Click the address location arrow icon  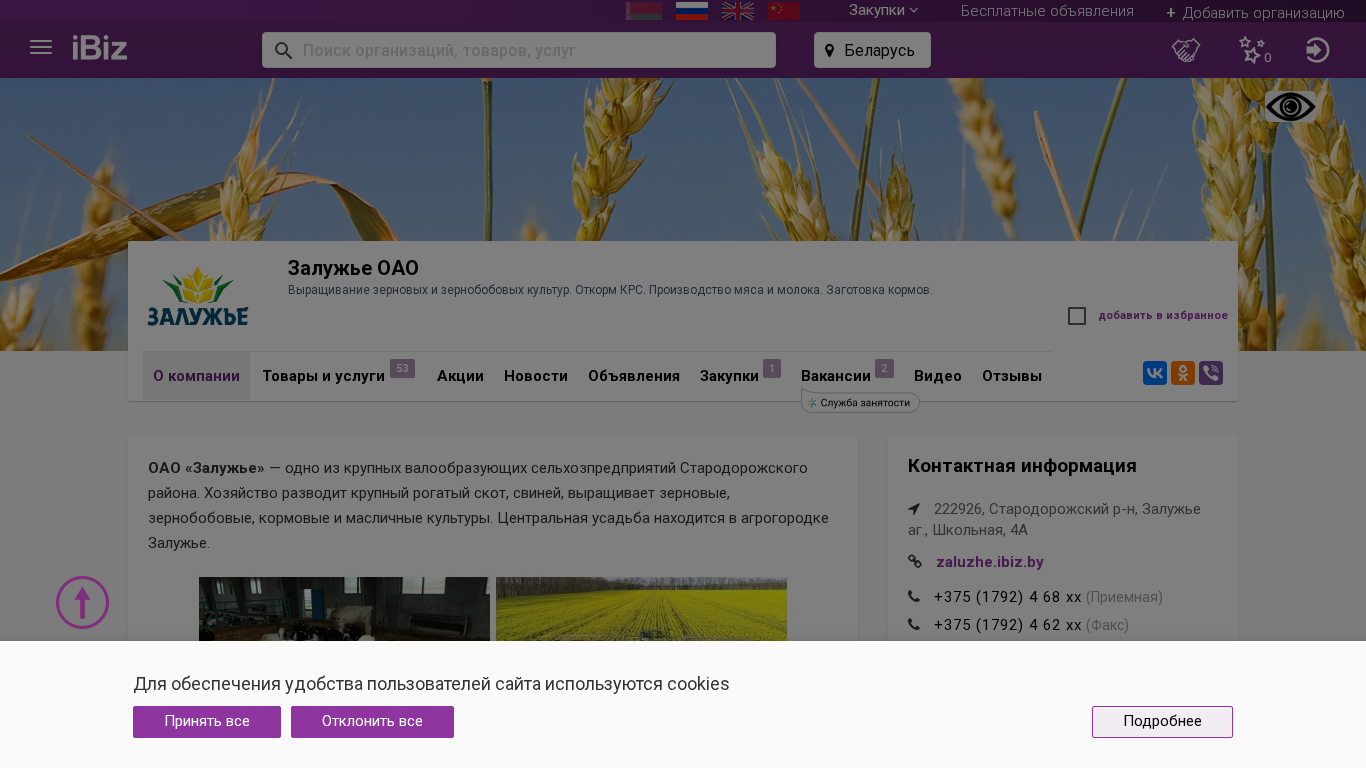pyautogui.click(x=914, y=509)
